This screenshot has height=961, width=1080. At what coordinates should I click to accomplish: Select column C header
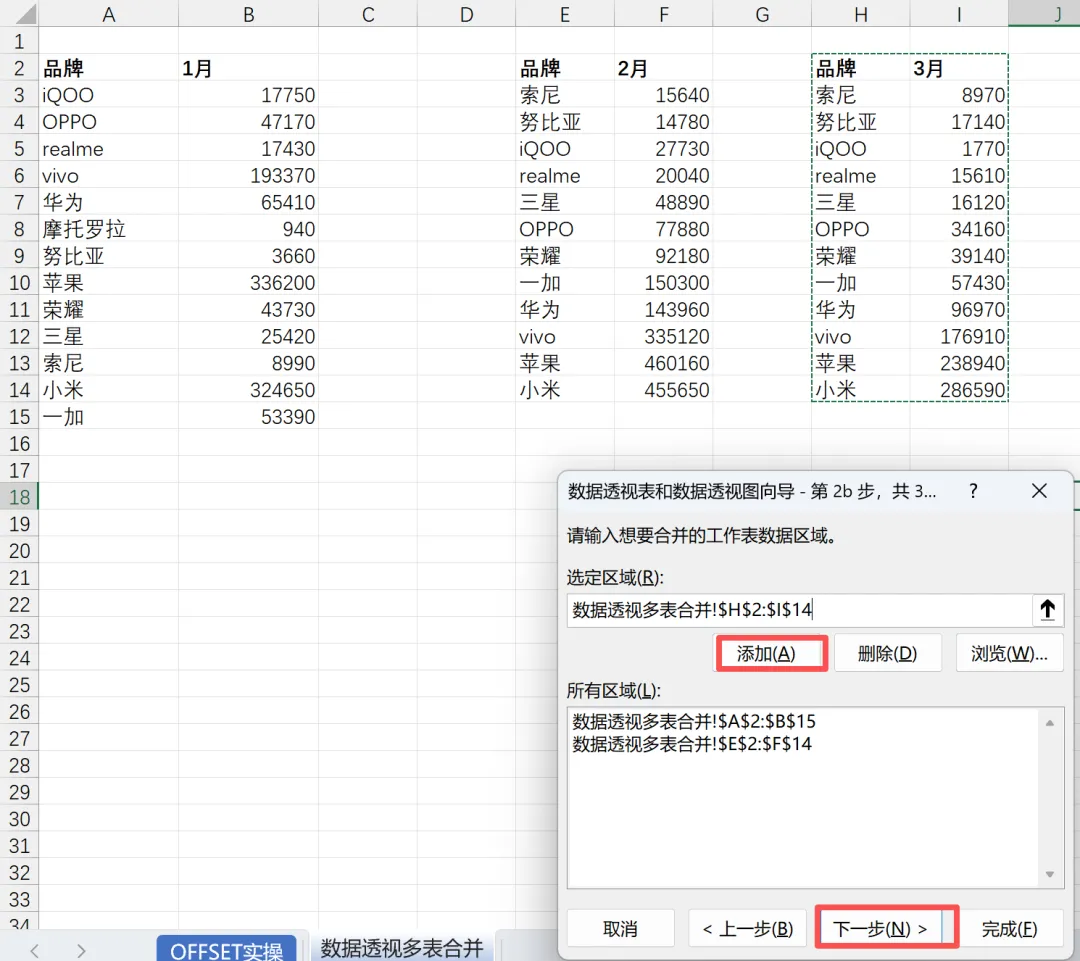click(x=368, y=14)
